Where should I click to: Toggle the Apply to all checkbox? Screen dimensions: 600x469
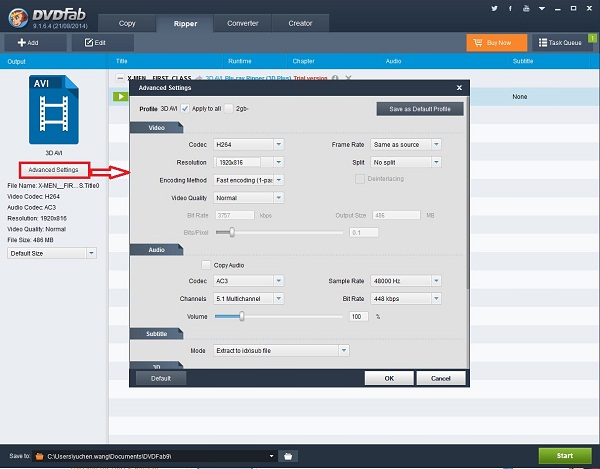(x=185, y=109)
